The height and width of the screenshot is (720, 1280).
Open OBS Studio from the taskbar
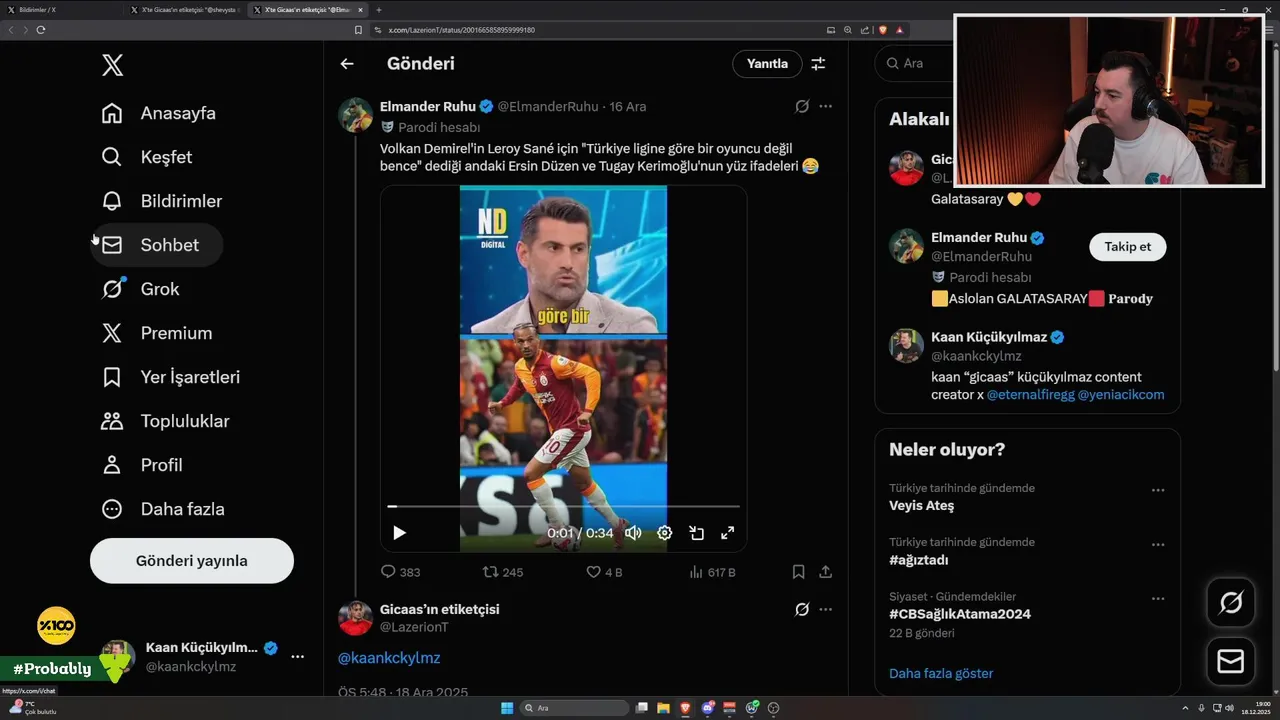[773, 708]
